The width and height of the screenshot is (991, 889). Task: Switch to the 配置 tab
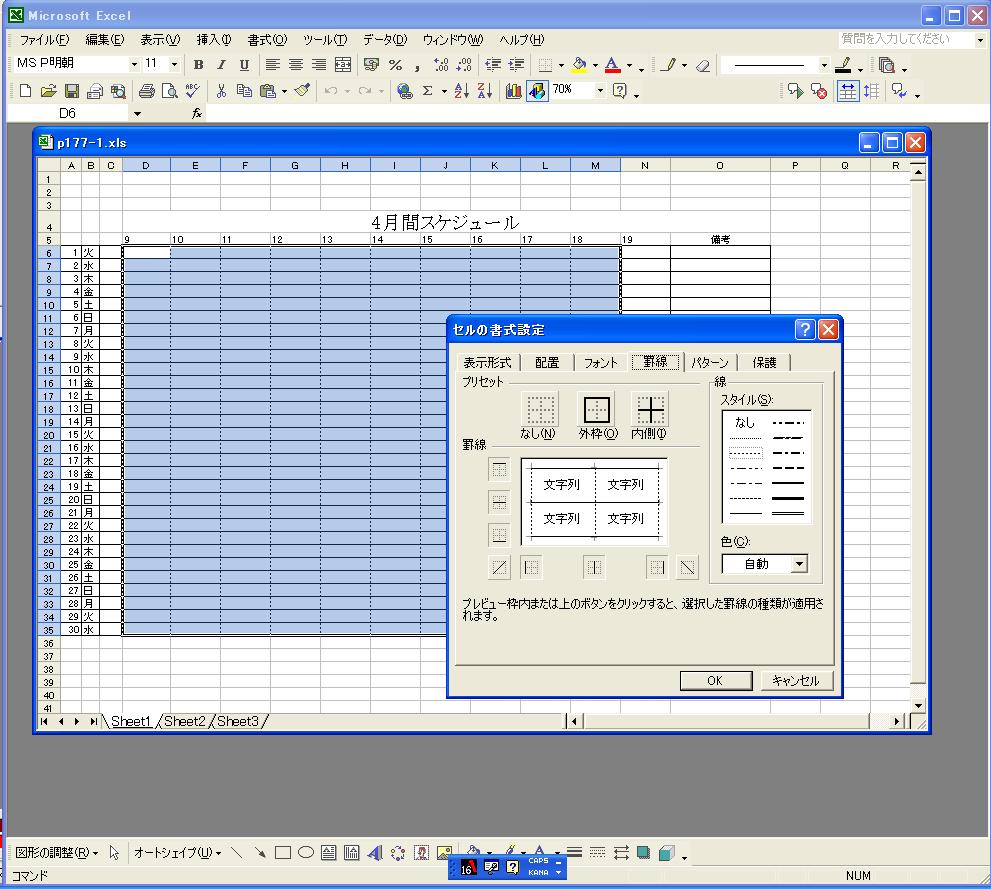coord(547,363)
